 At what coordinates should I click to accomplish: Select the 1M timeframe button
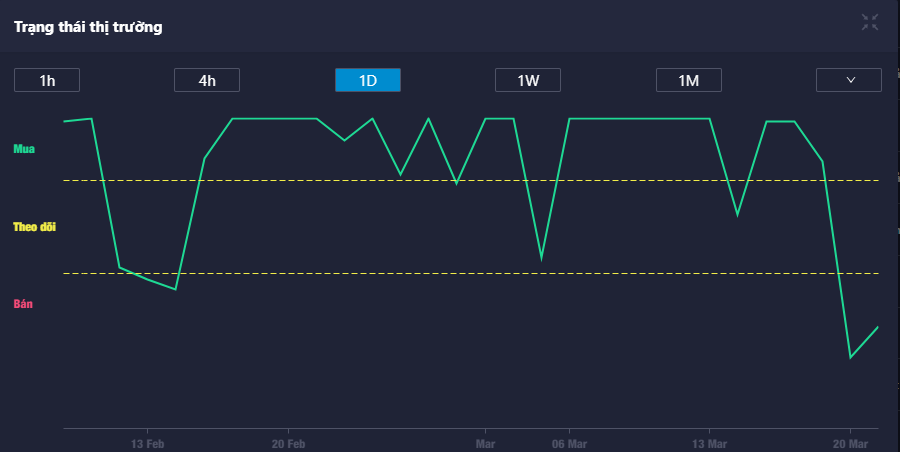coord(688,80)
